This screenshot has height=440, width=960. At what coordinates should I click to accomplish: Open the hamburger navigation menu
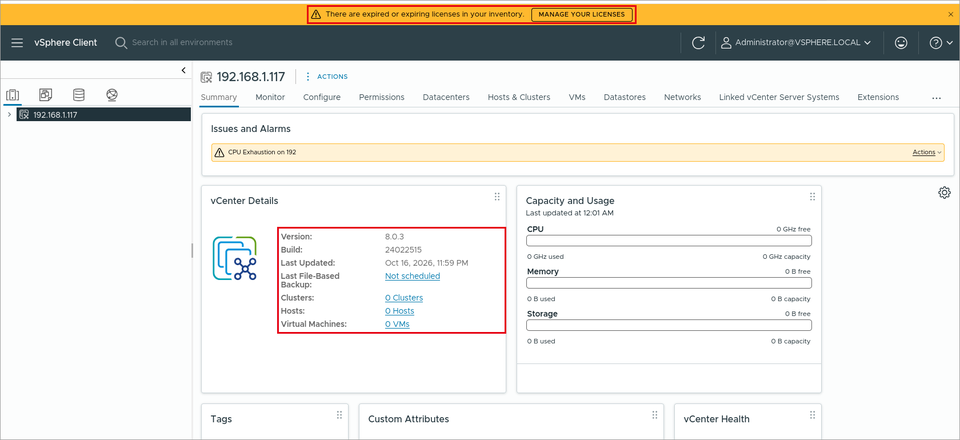click(17, 43)
